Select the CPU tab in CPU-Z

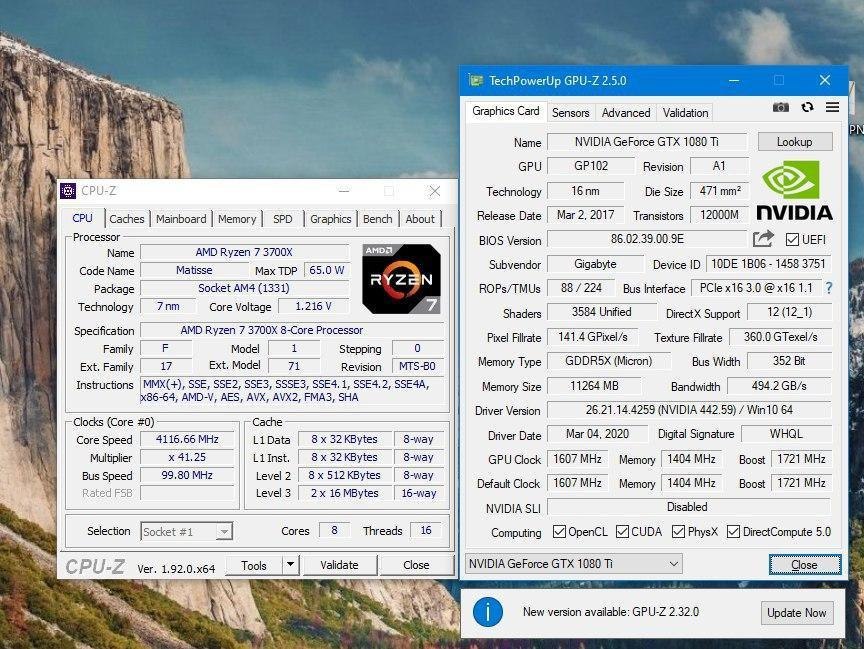pyautogui.click(x=83, y=218)
